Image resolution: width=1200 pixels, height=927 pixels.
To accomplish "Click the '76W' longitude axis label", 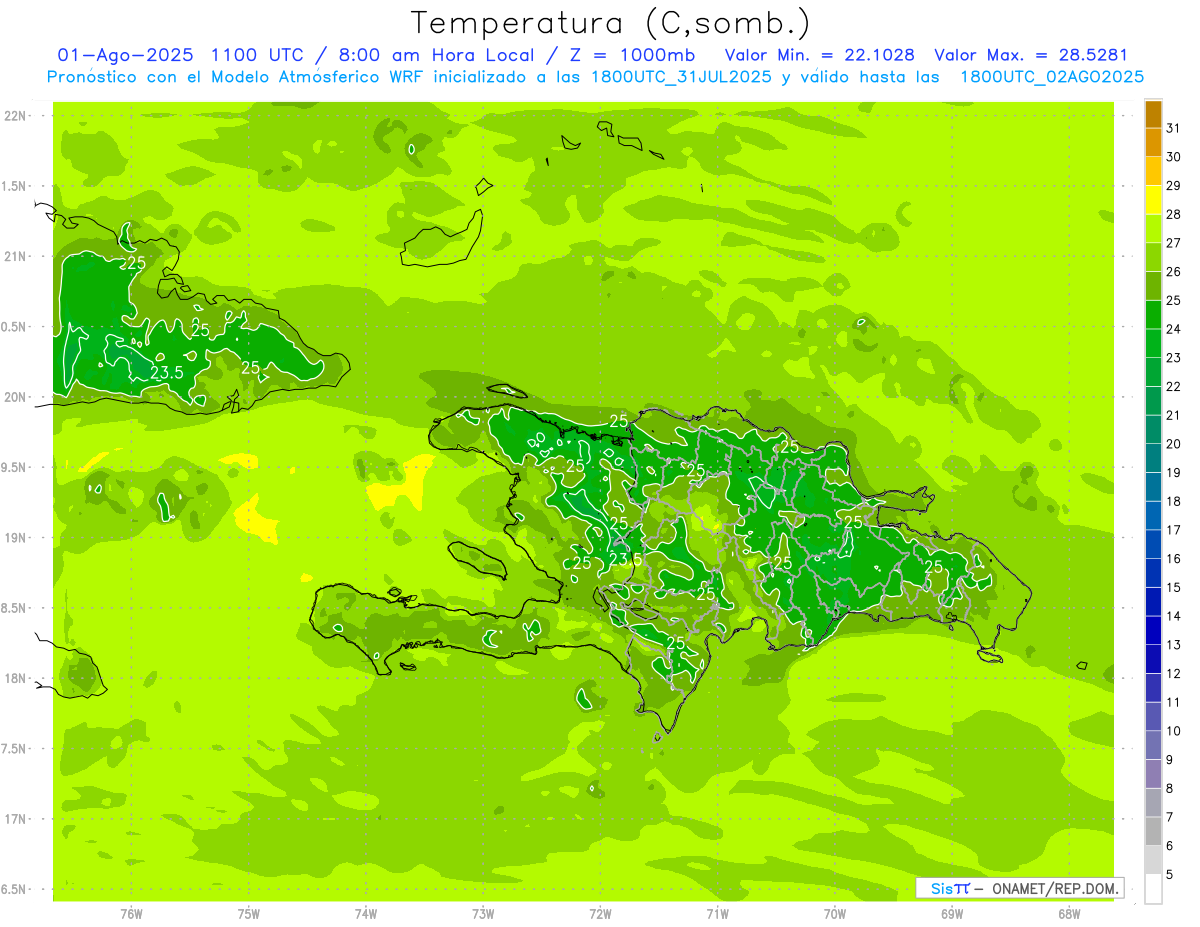I will tap(131, 913).
